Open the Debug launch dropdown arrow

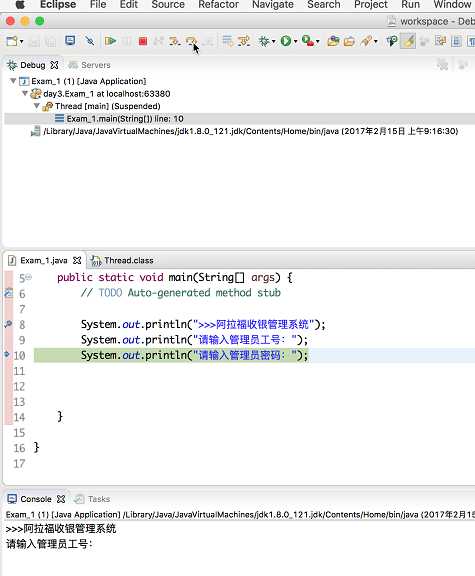[273, 42]
